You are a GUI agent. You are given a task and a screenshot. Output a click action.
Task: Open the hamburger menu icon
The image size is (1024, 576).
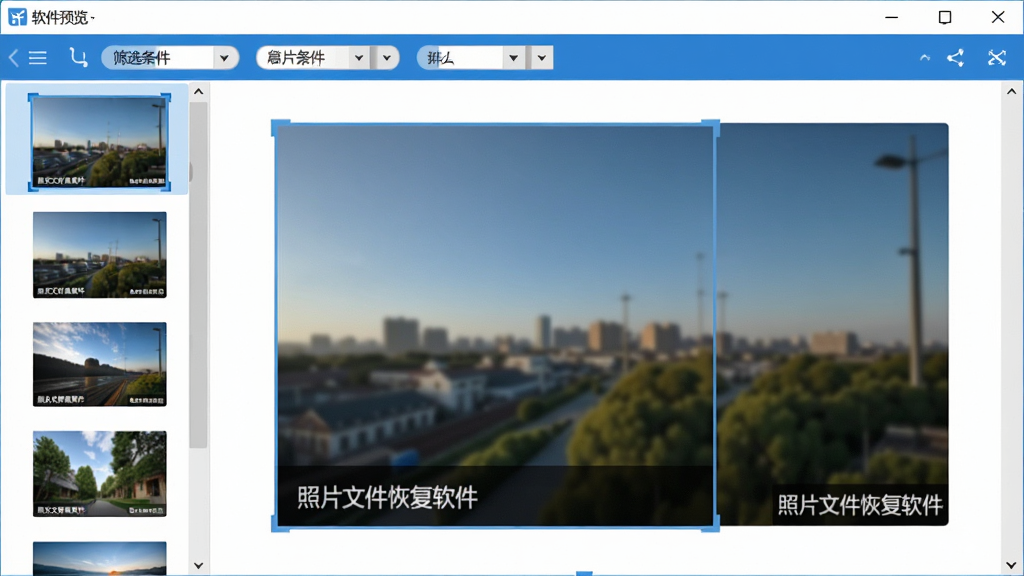pos(38,57)
